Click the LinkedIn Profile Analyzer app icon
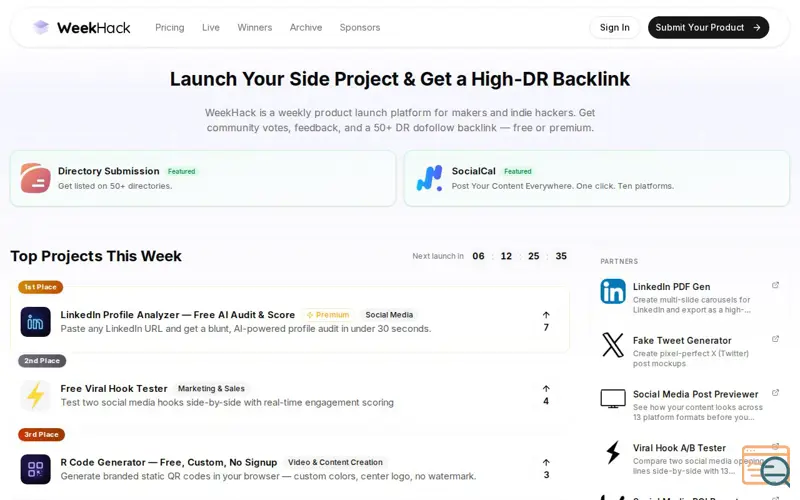Screen dimensions: 800x500 pos(35,322)
